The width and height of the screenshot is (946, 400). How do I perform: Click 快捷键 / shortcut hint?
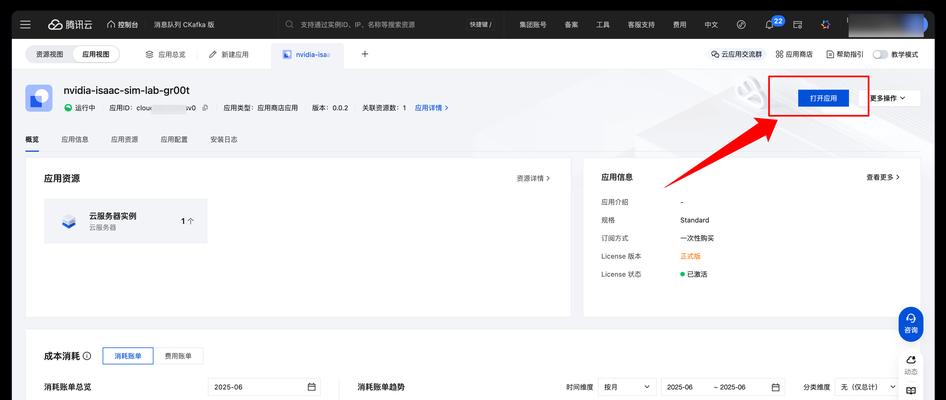481,25
